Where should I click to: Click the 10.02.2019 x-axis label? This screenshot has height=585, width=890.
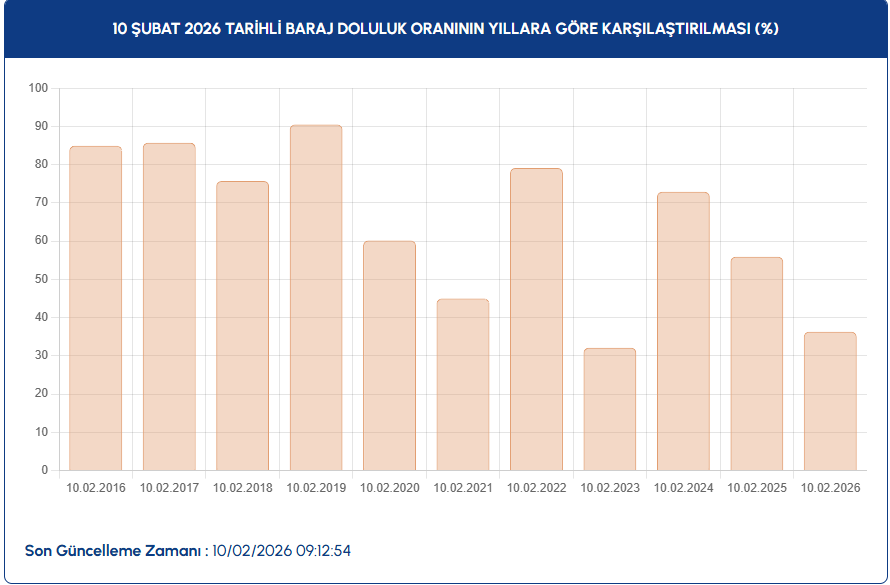(x=316, y=488)
